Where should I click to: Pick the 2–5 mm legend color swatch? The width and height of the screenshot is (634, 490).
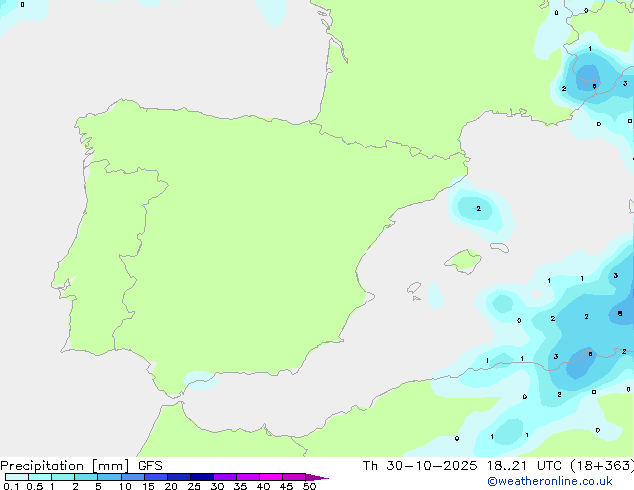(x=86, y=477)
